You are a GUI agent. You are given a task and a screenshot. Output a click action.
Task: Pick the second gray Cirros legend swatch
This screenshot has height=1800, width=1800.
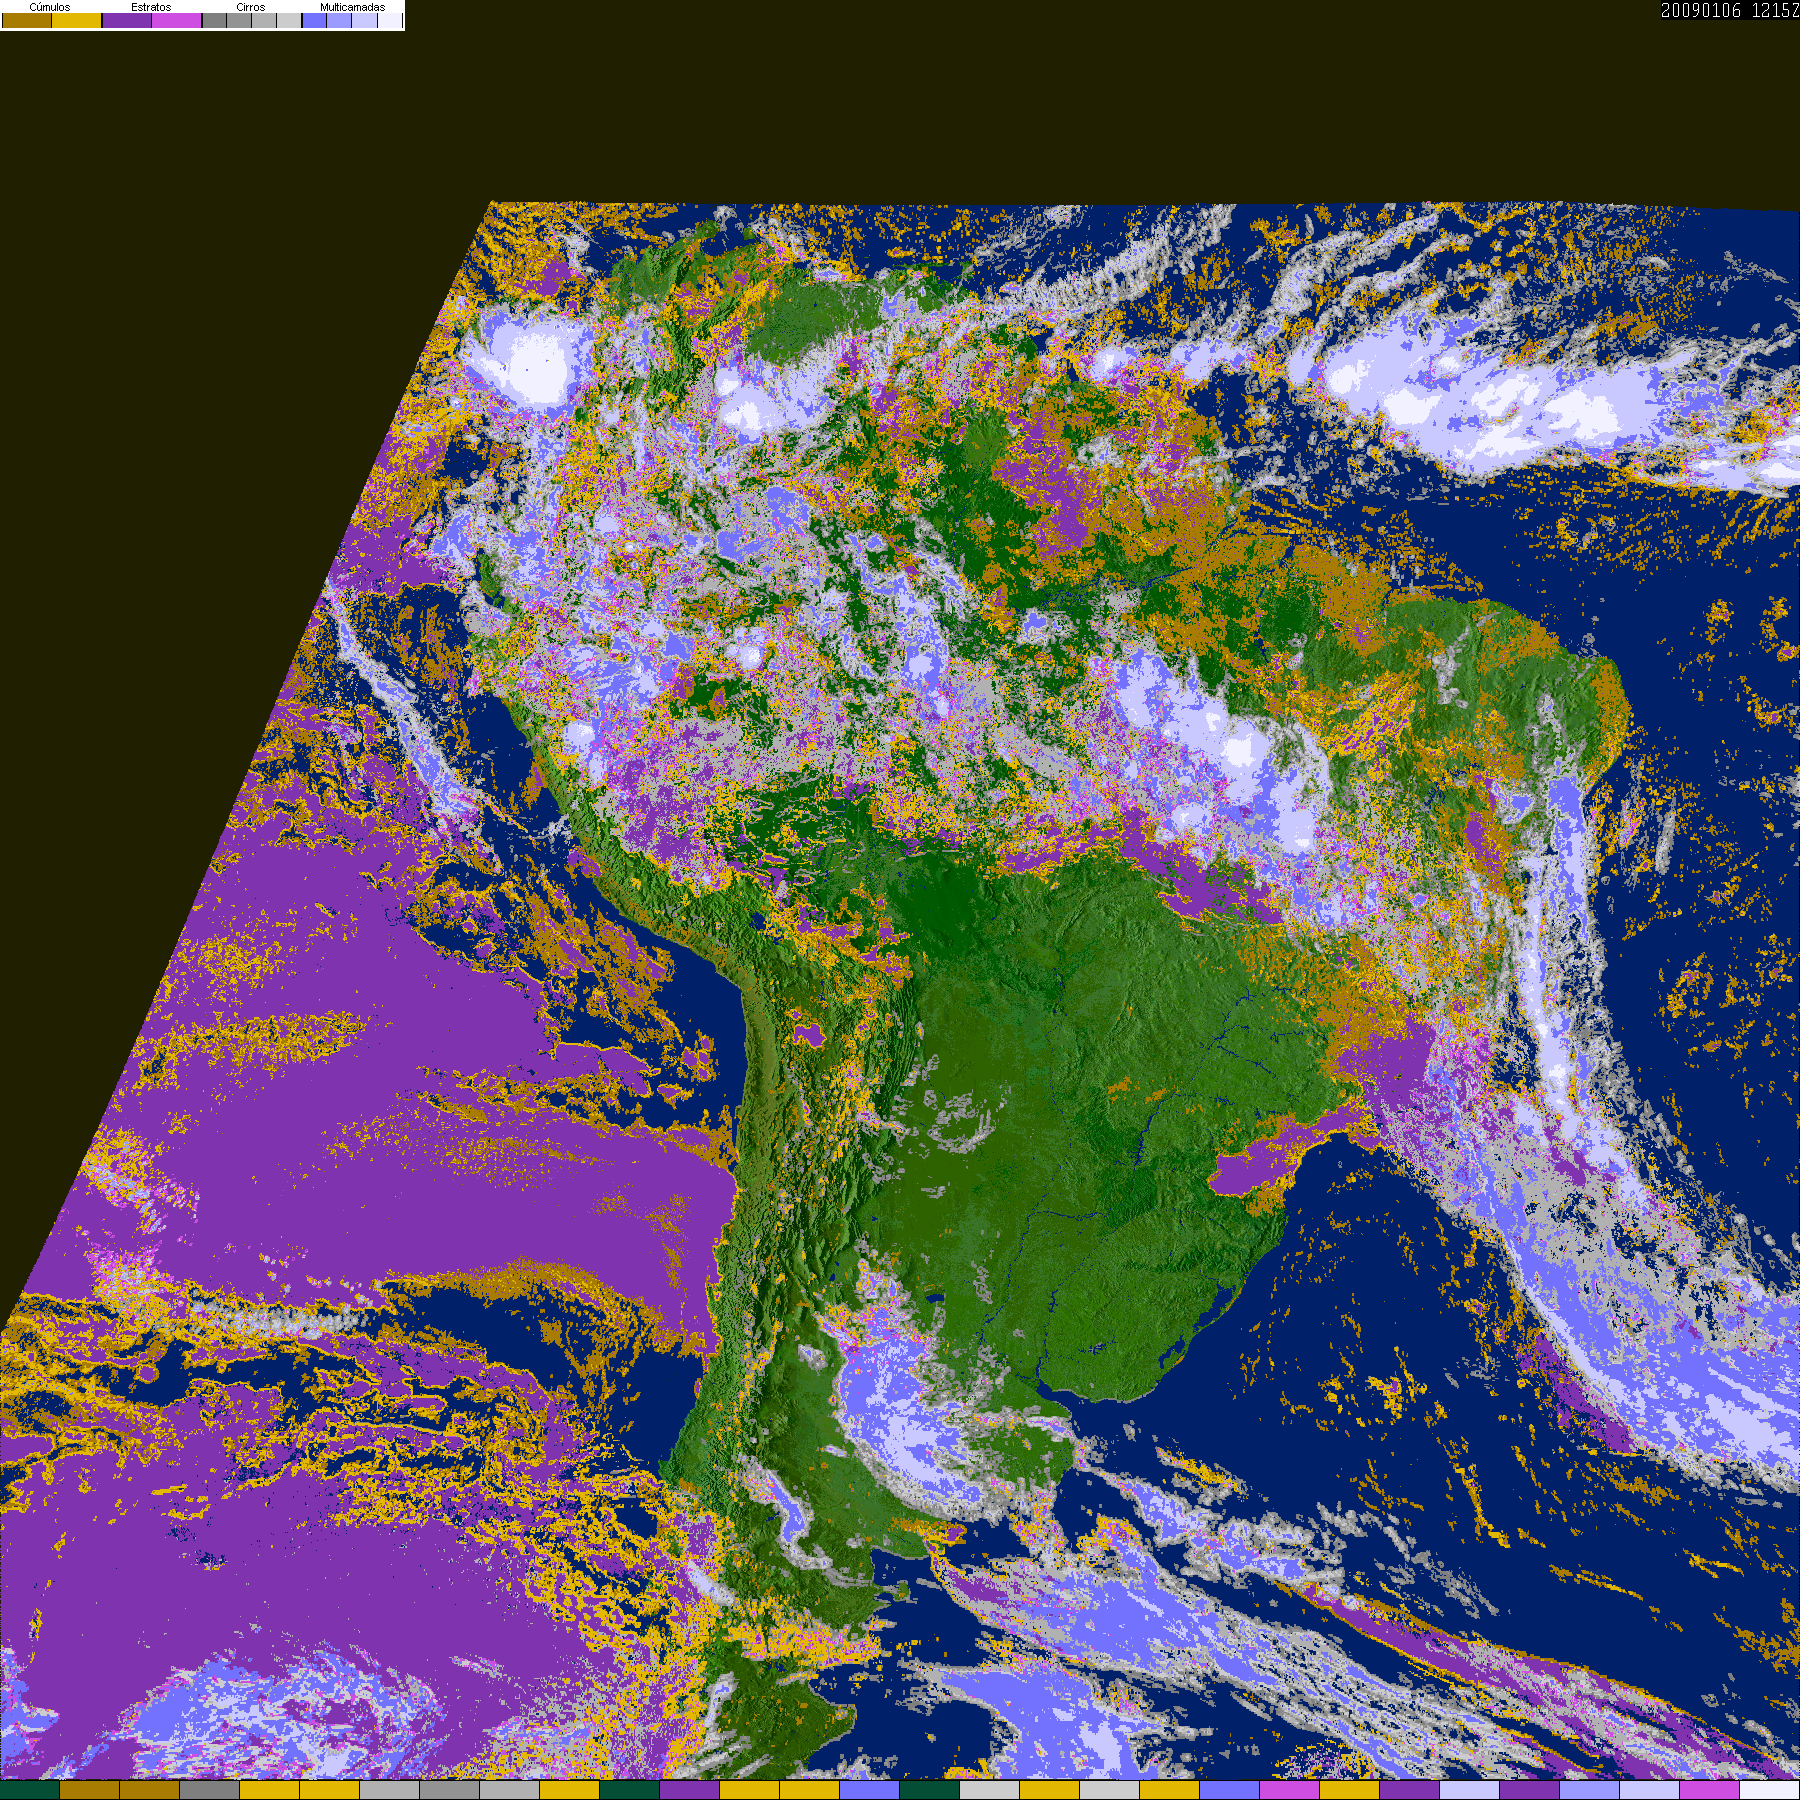(239, 21)
